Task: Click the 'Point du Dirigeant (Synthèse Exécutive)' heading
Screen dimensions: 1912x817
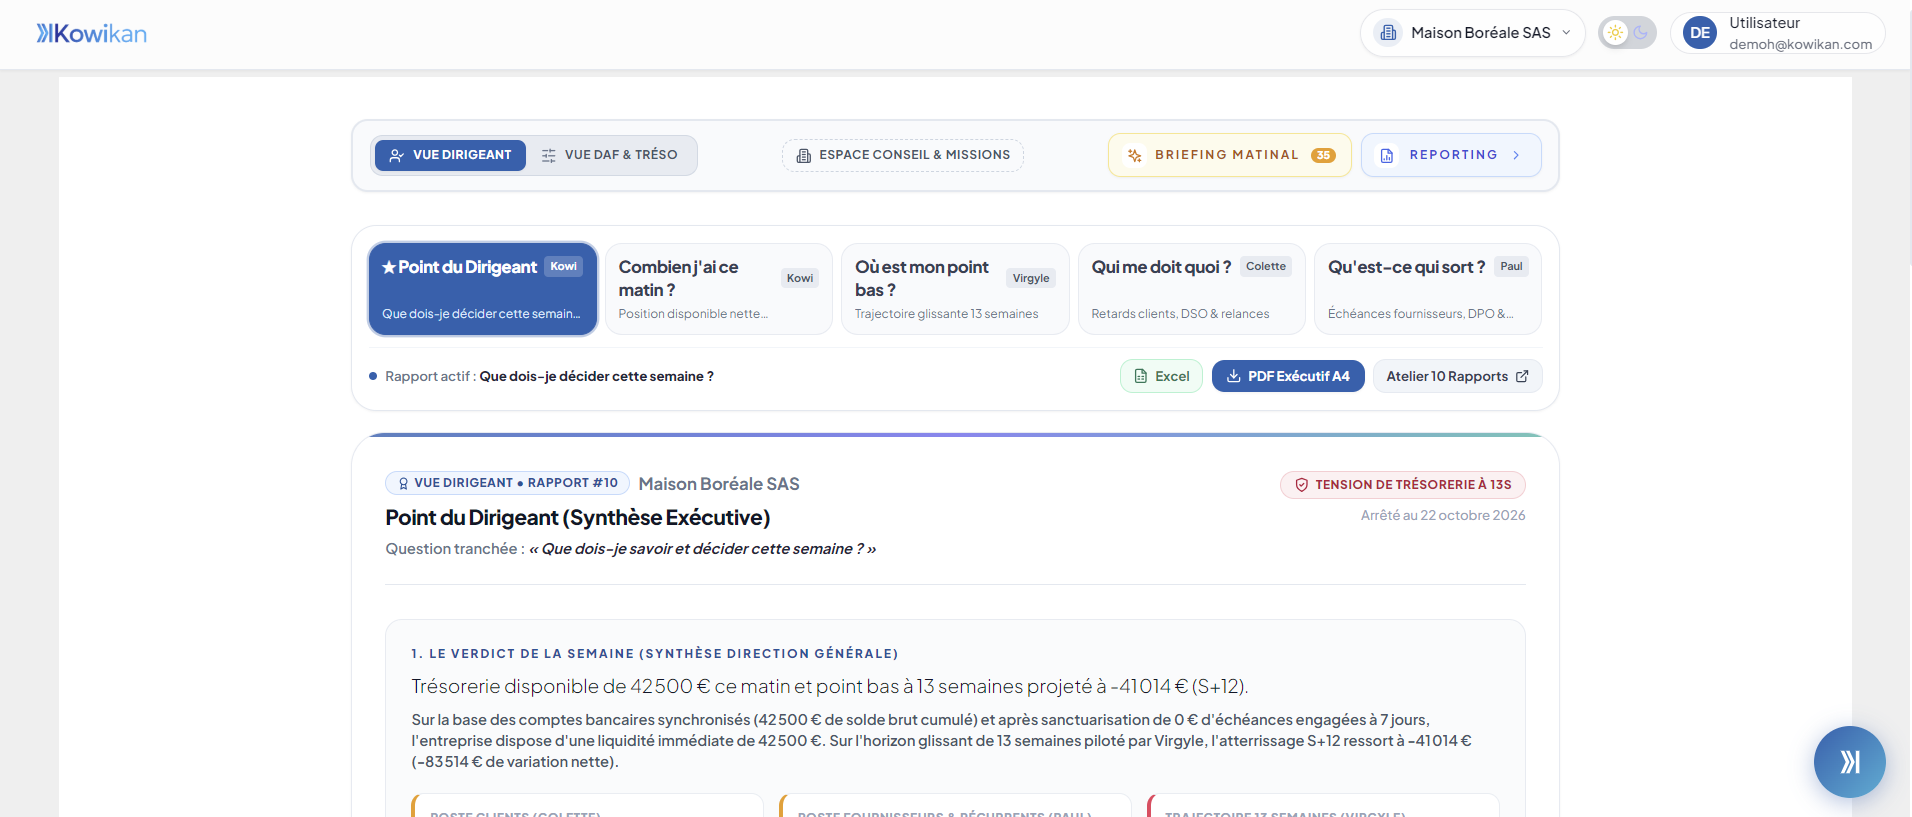Action: click(578, 517)
